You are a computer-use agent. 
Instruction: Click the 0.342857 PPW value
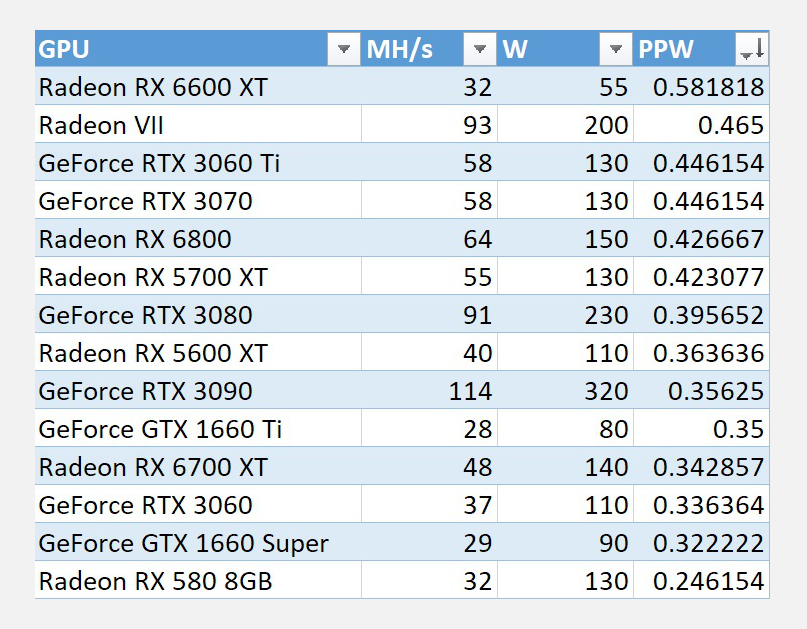[x=708, y=467]
